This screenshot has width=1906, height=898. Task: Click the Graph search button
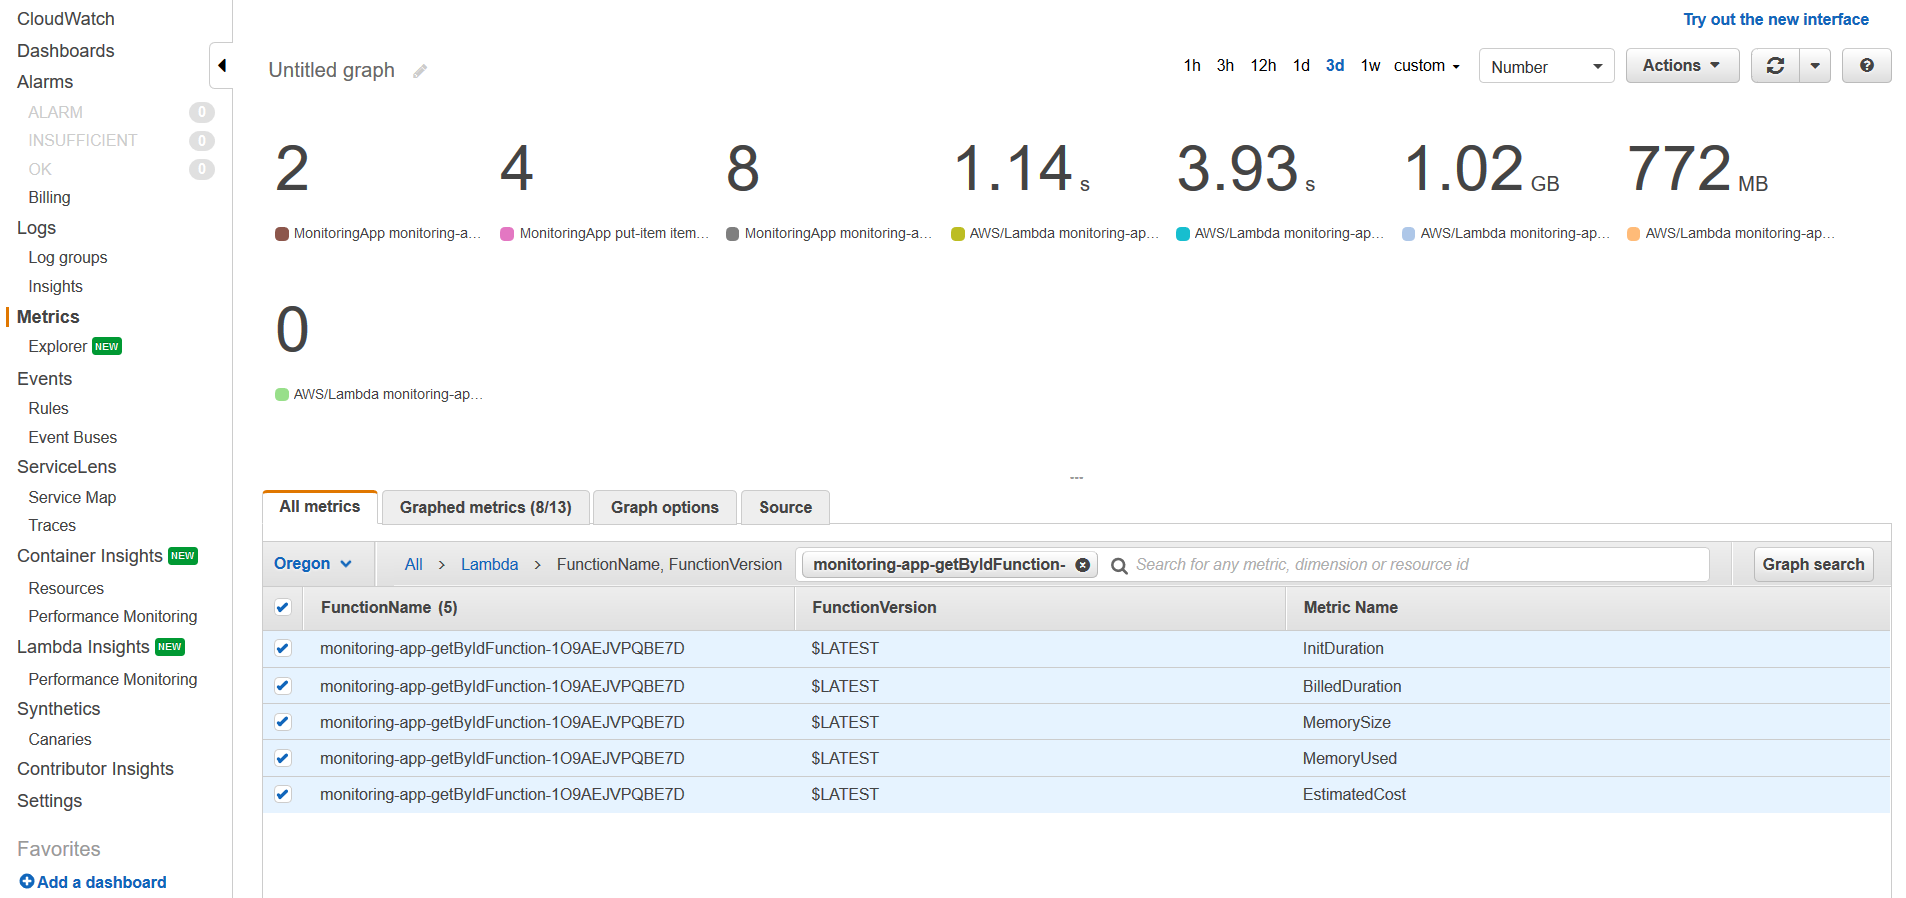(x=1813, y=565)
